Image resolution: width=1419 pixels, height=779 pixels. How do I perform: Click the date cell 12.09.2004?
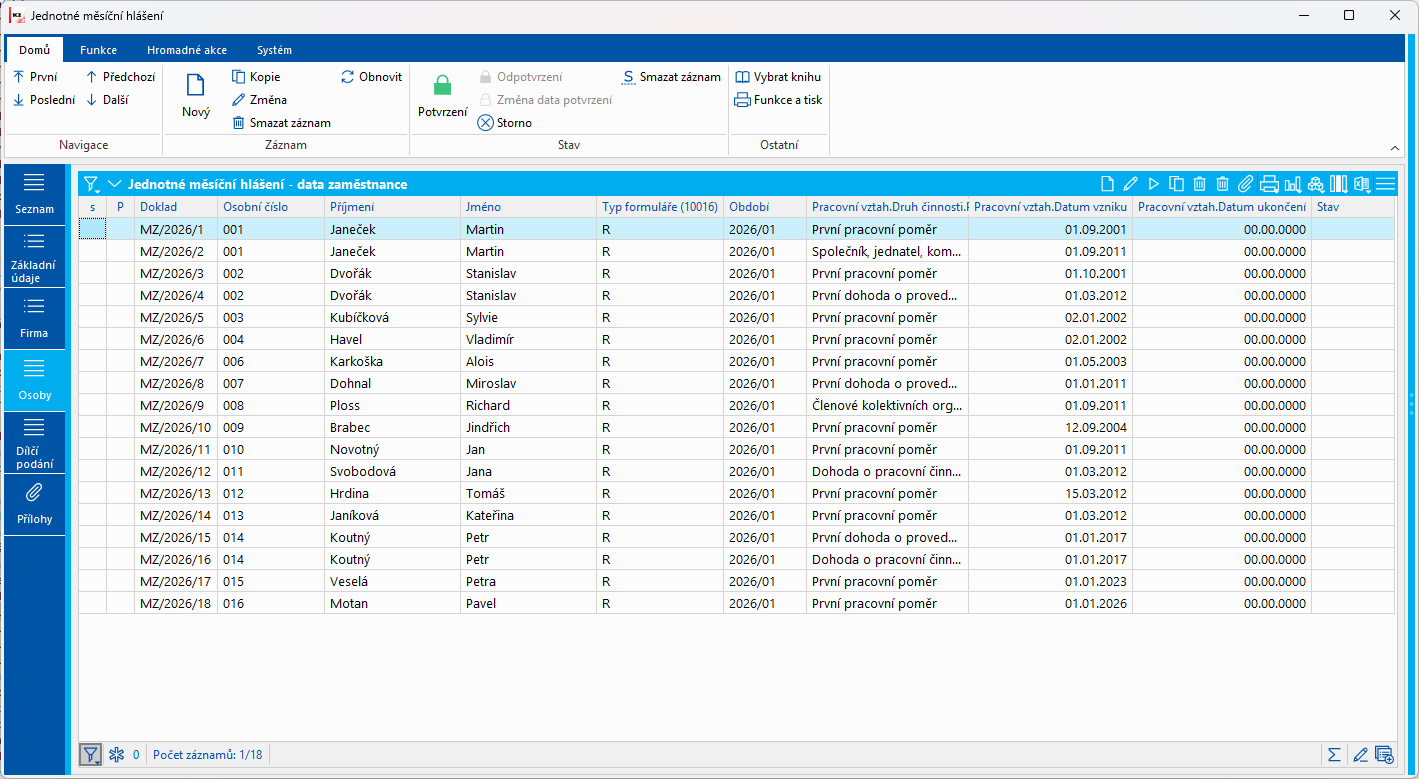1050,428
